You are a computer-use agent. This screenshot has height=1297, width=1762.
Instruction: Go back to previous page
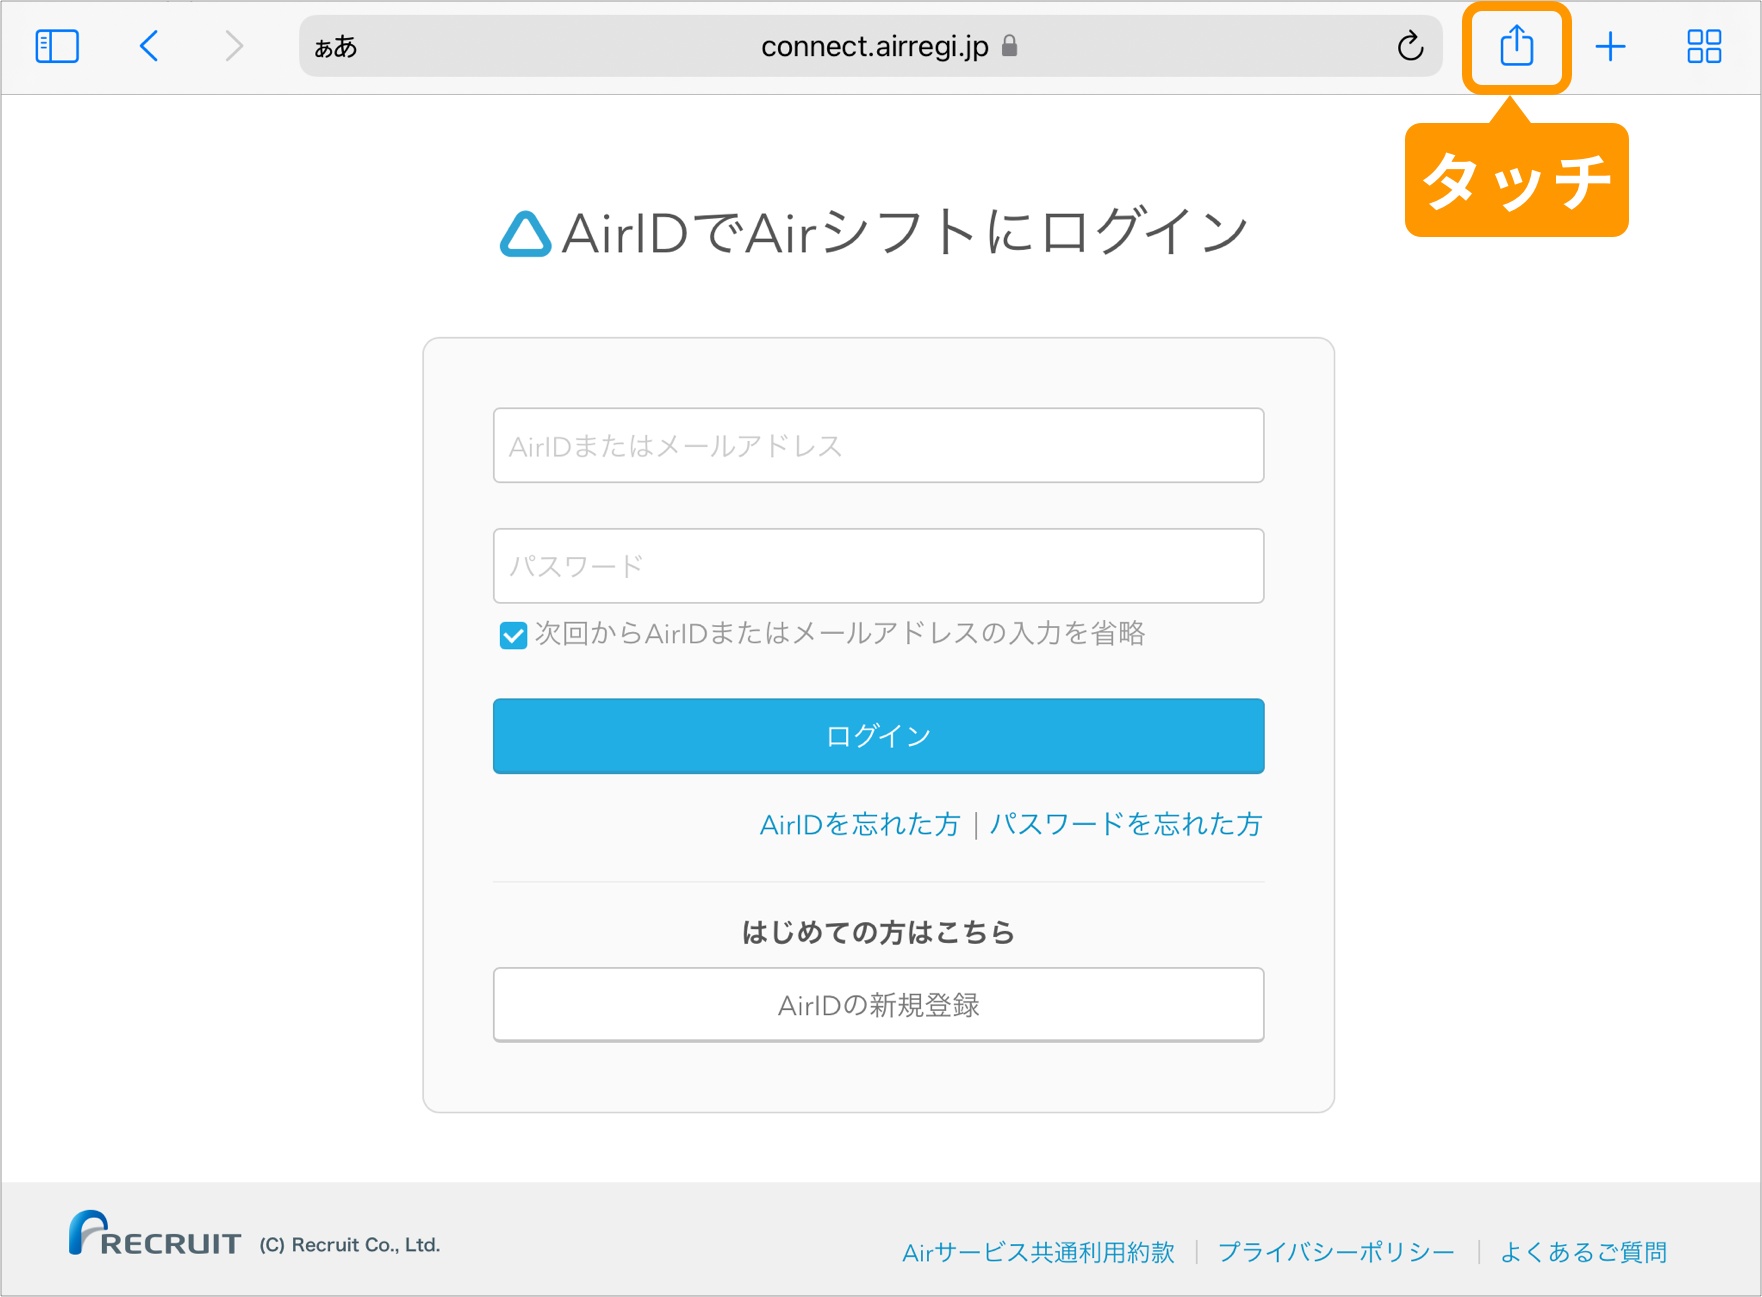click(x=149, y=46)
